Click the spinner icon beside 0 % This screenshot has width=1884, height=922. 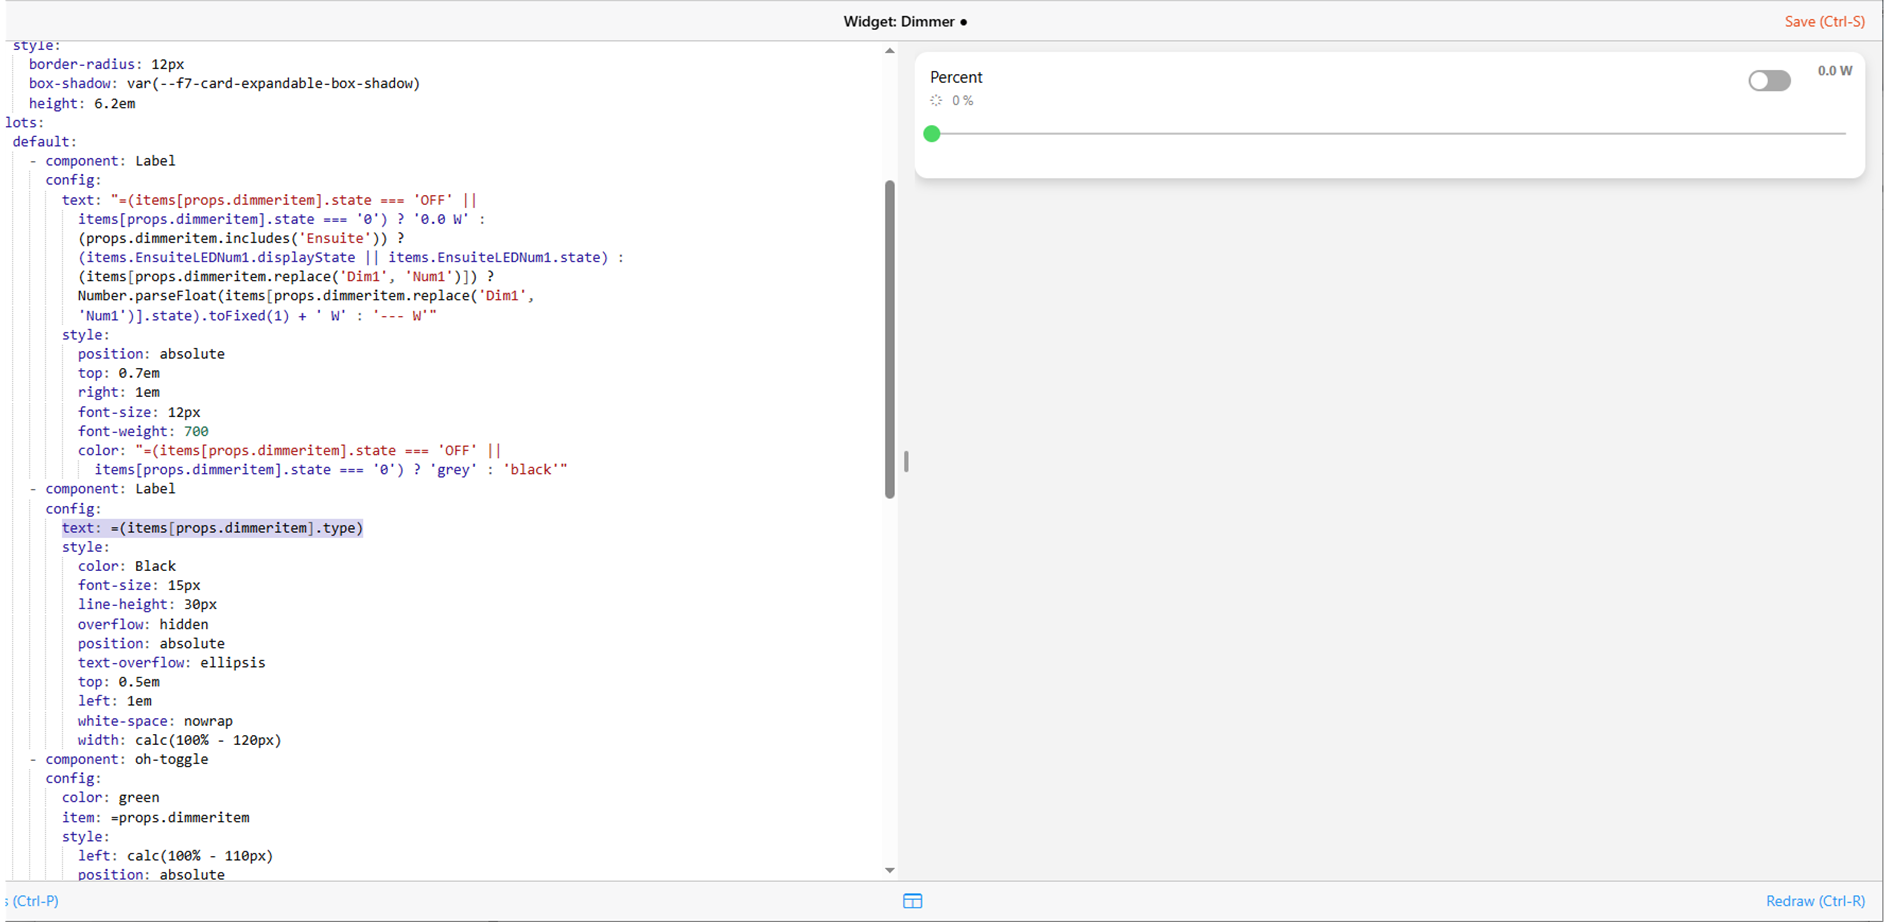click(x=936, y=101)
